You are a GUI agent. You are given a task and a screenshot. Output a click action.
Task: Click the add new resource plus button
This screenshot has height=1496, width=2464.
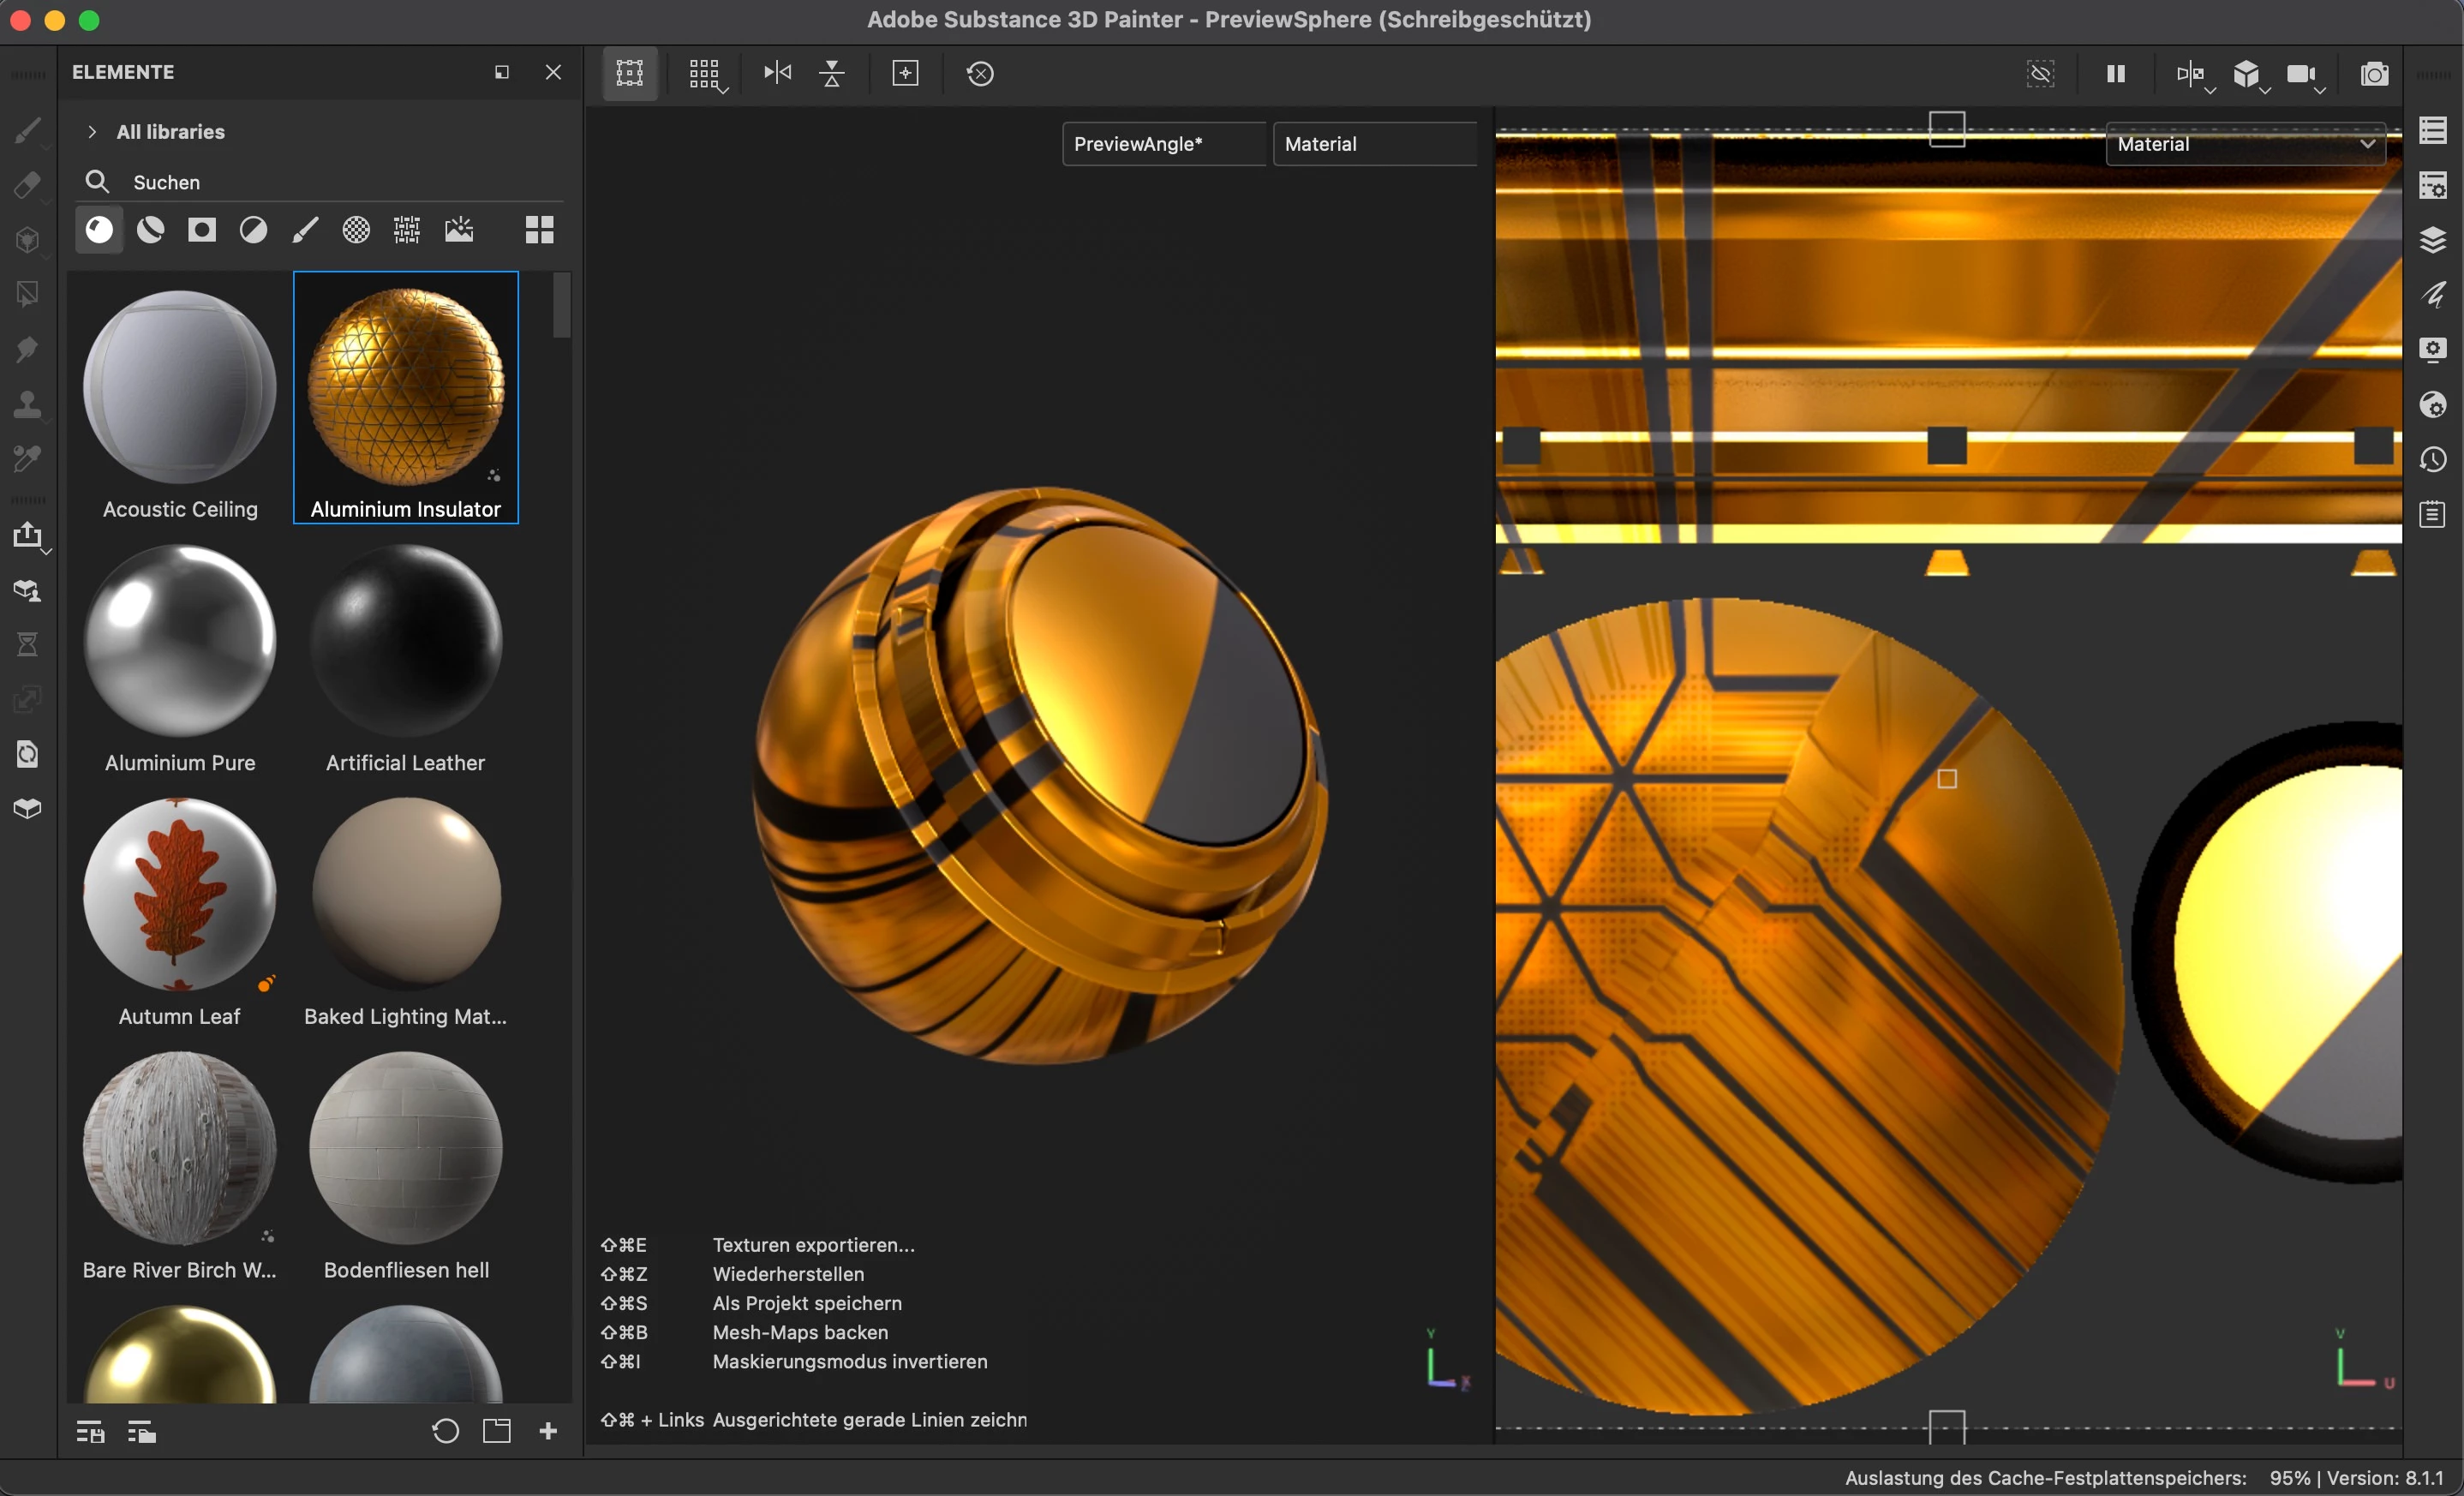[x=548, y=1431]
